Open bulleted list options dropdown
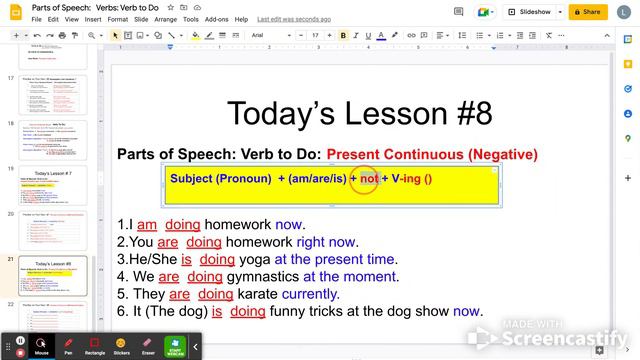 (x=489, y=36)
